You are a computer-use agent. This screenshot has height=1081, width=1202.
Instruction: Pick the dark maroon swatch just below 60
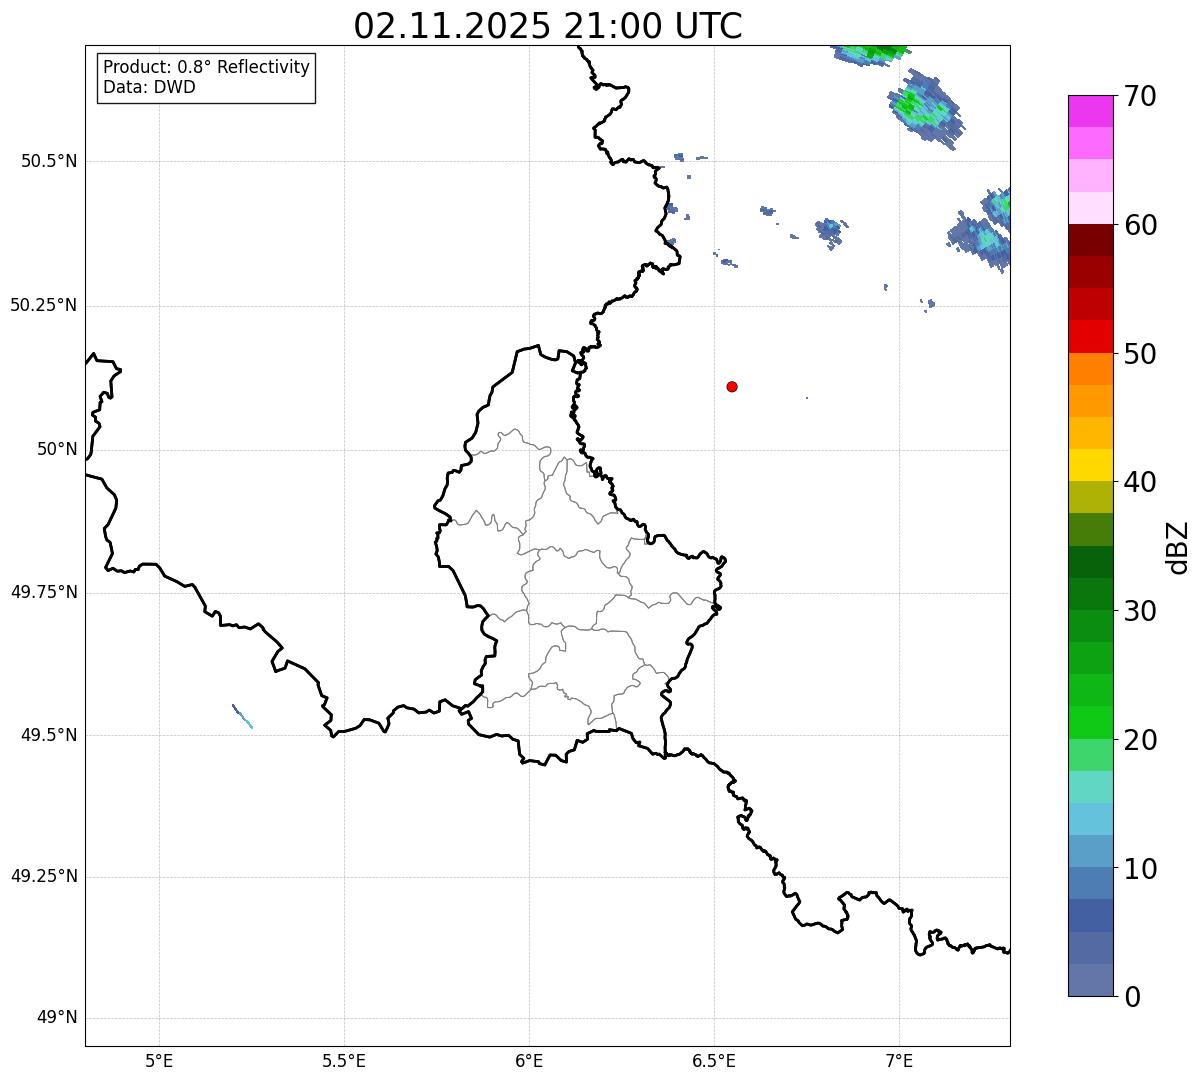[x=1090, y=240]
